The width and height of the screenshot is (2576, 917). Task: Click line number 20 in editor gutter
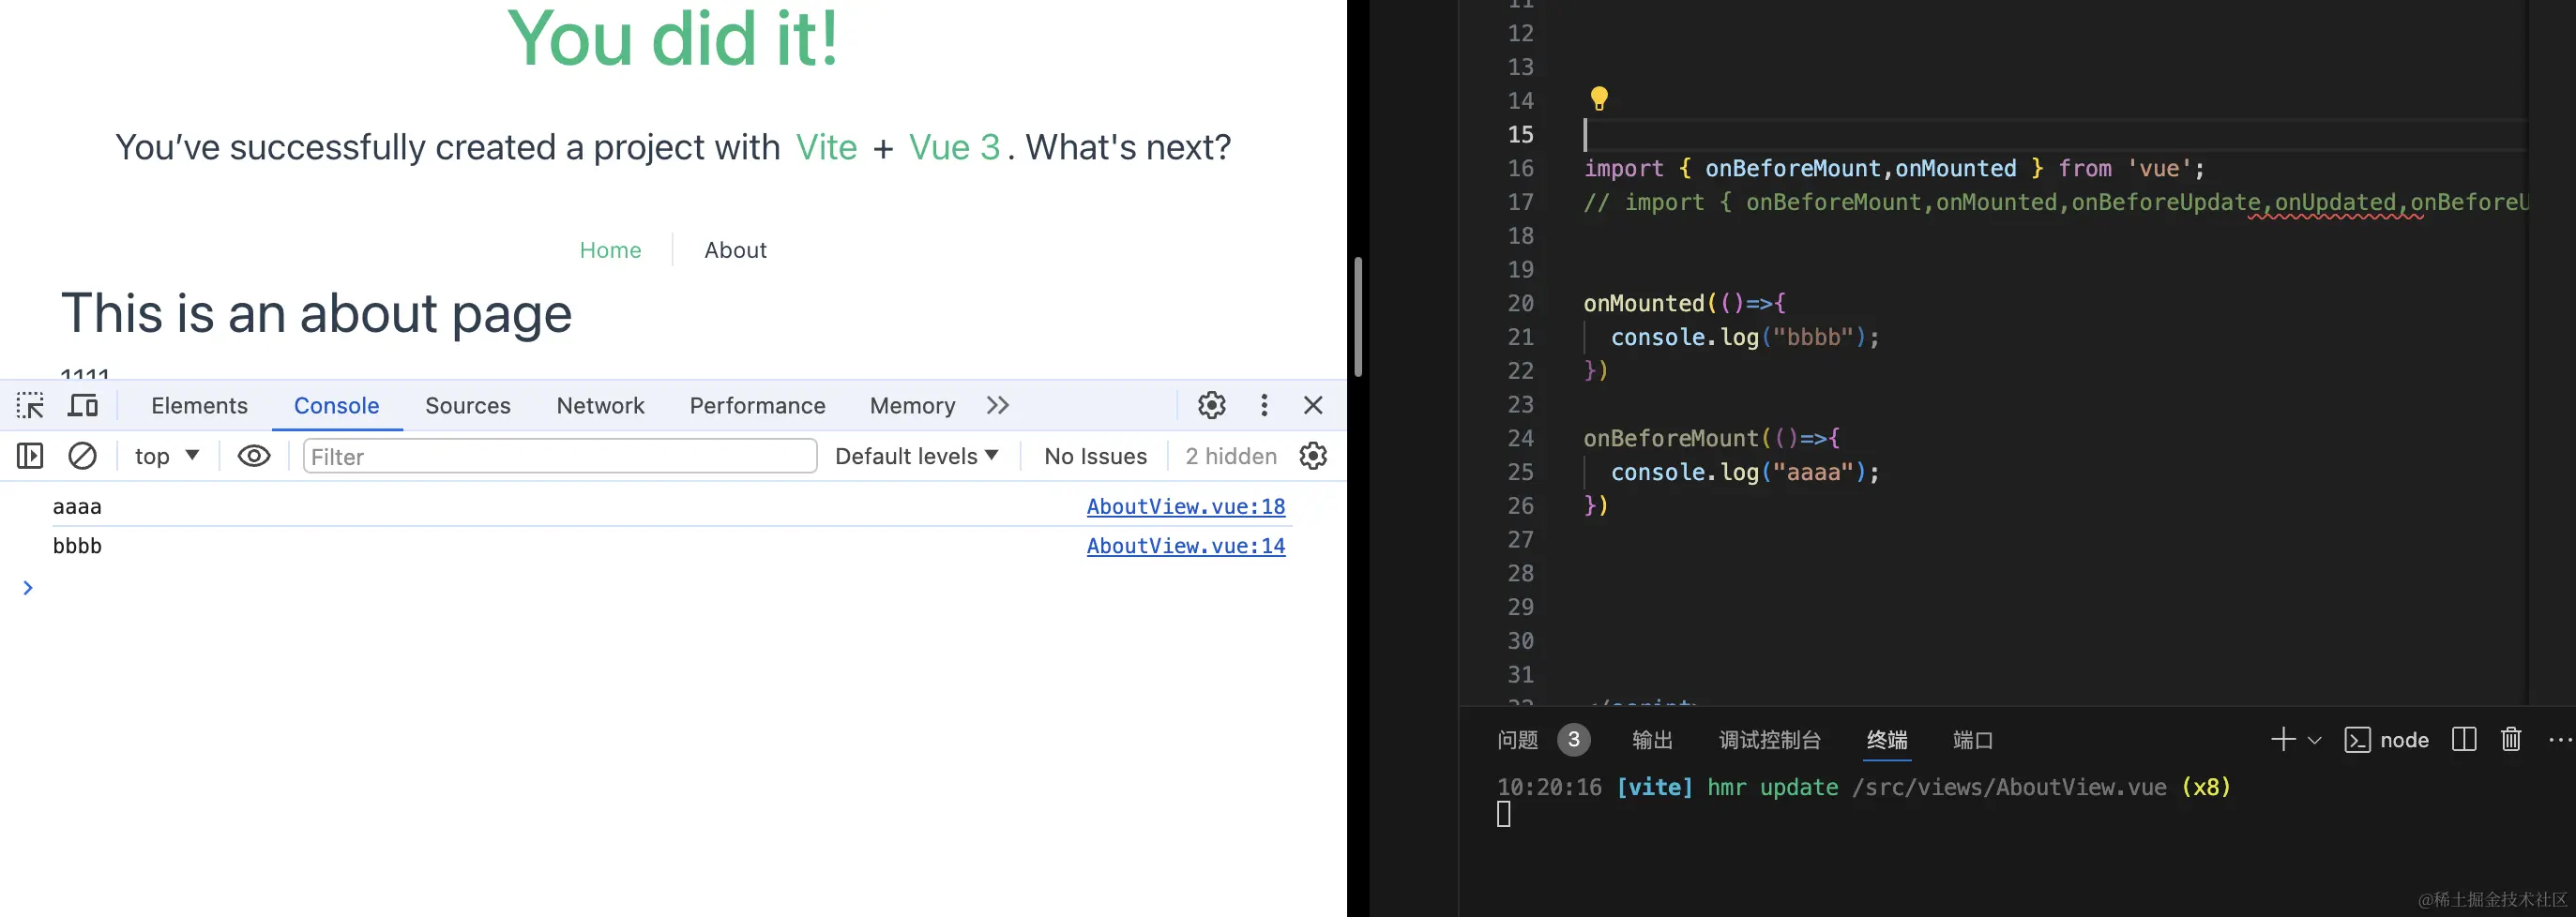coord(1520,303)
